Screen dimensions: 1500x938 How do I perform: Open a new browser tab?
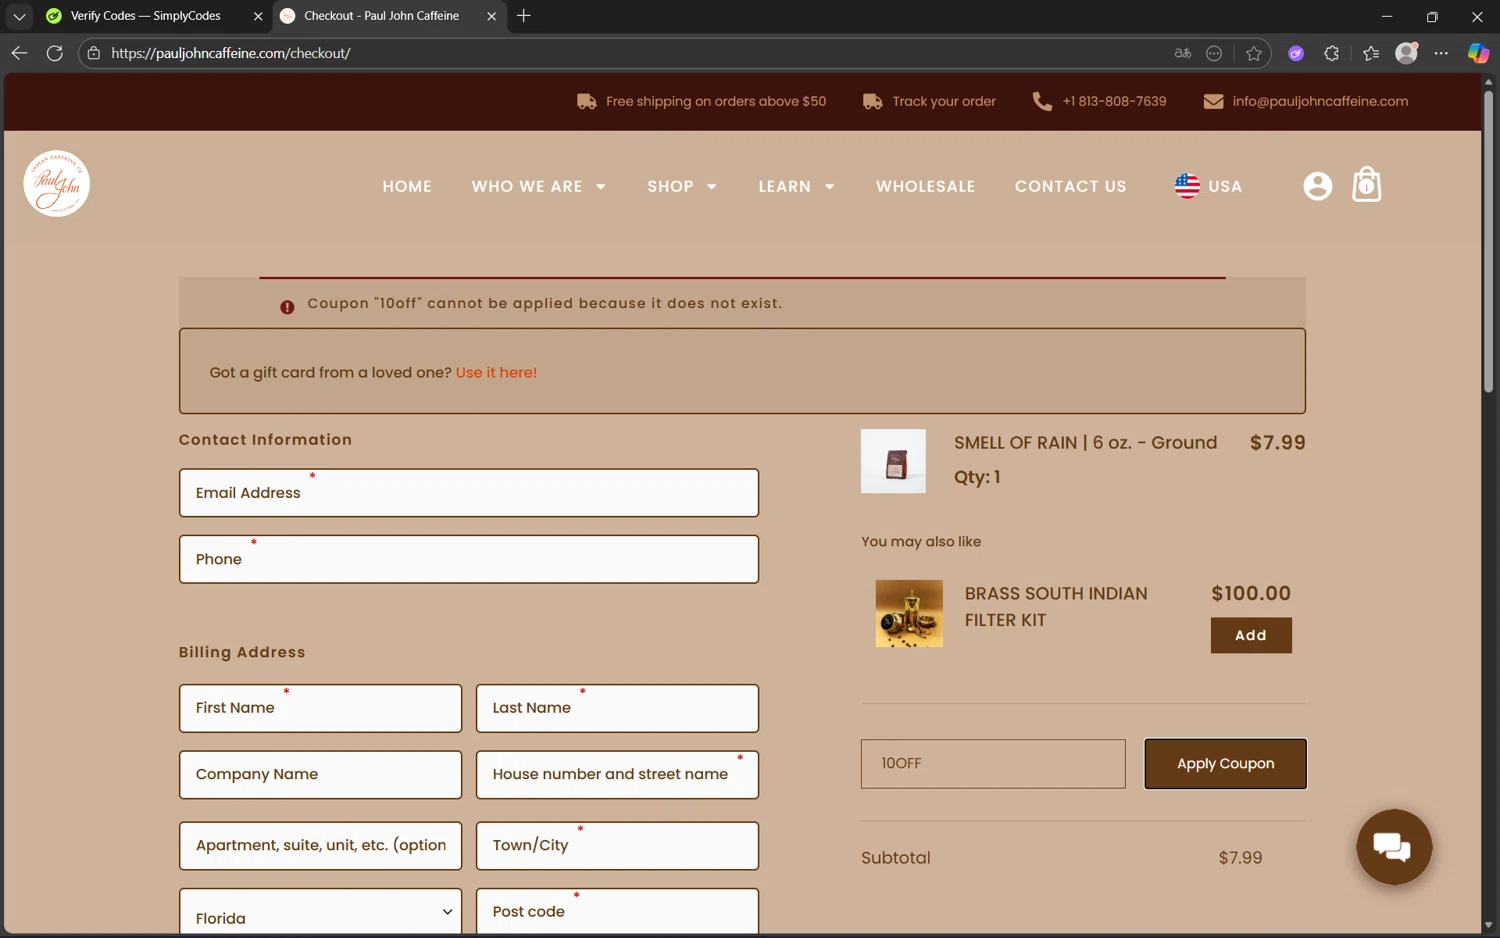tap(524, 16)
